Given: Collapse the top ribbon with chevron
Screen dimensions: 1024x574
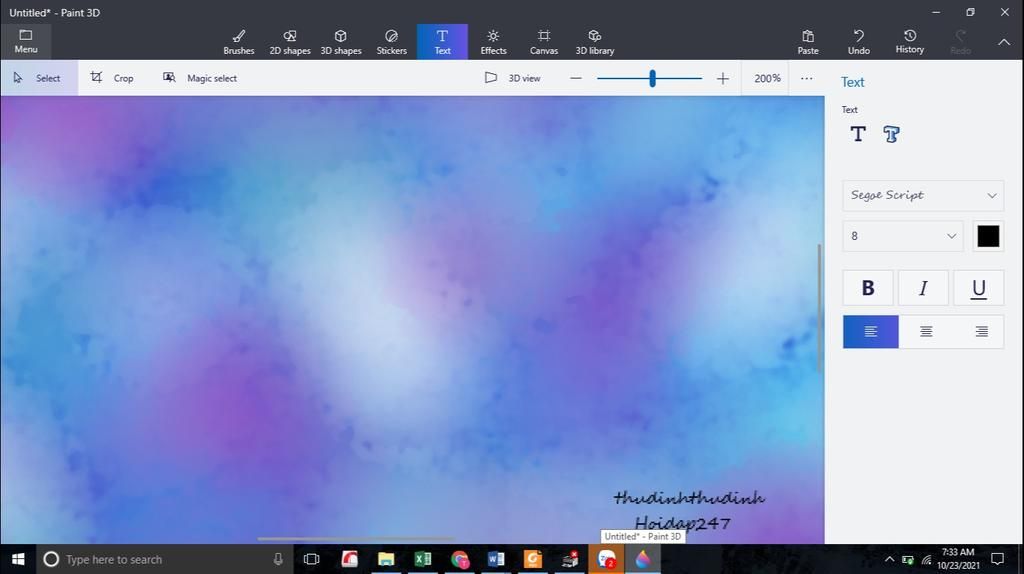Looking at the screenshot, I should pos(1004,42).
